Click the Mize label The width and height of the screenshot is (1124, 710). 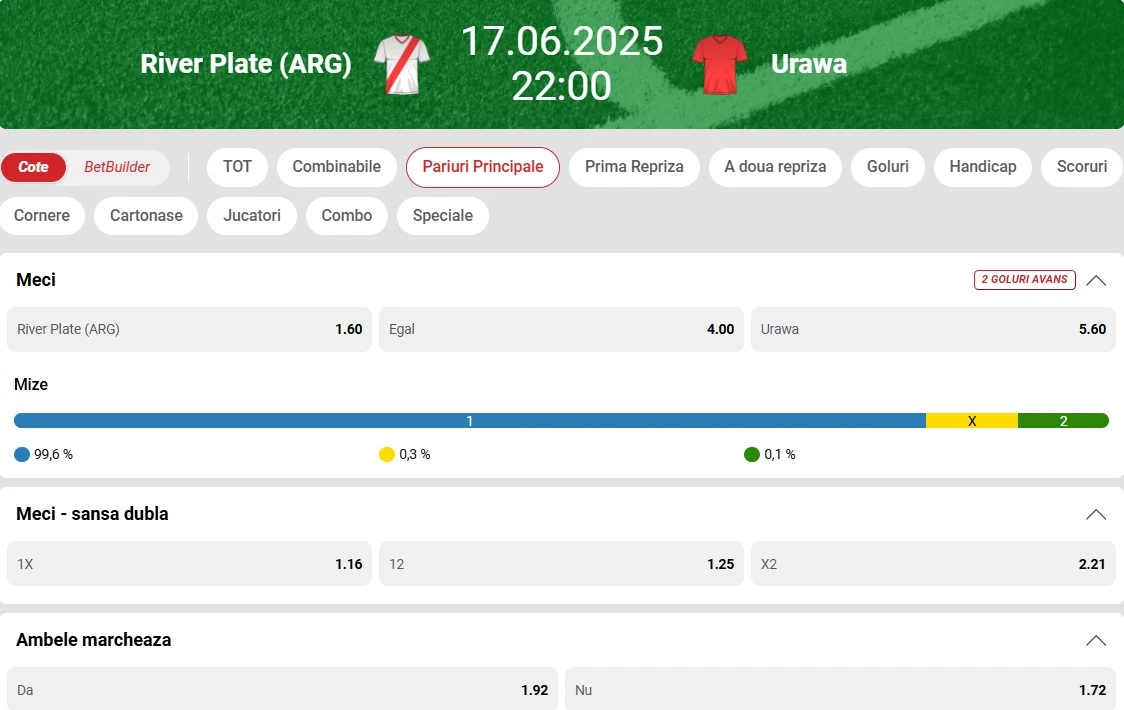pyautogui.click(x=31, y=384)
